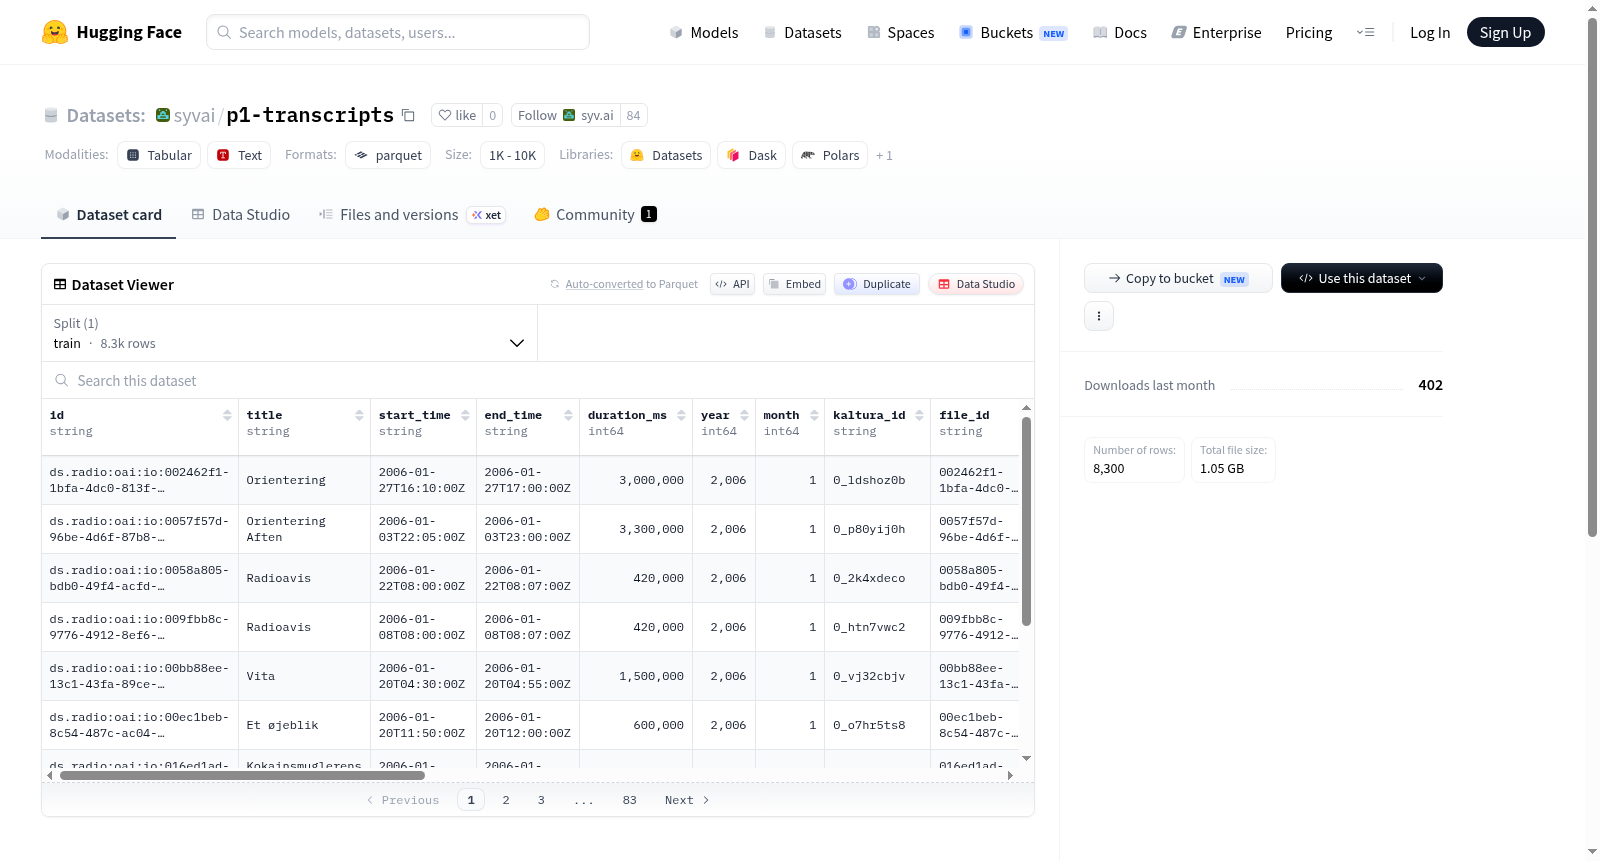Focus the Search models, datasets, users field
This screenshot has width=1600, height=861.
(x=398, y=32)
